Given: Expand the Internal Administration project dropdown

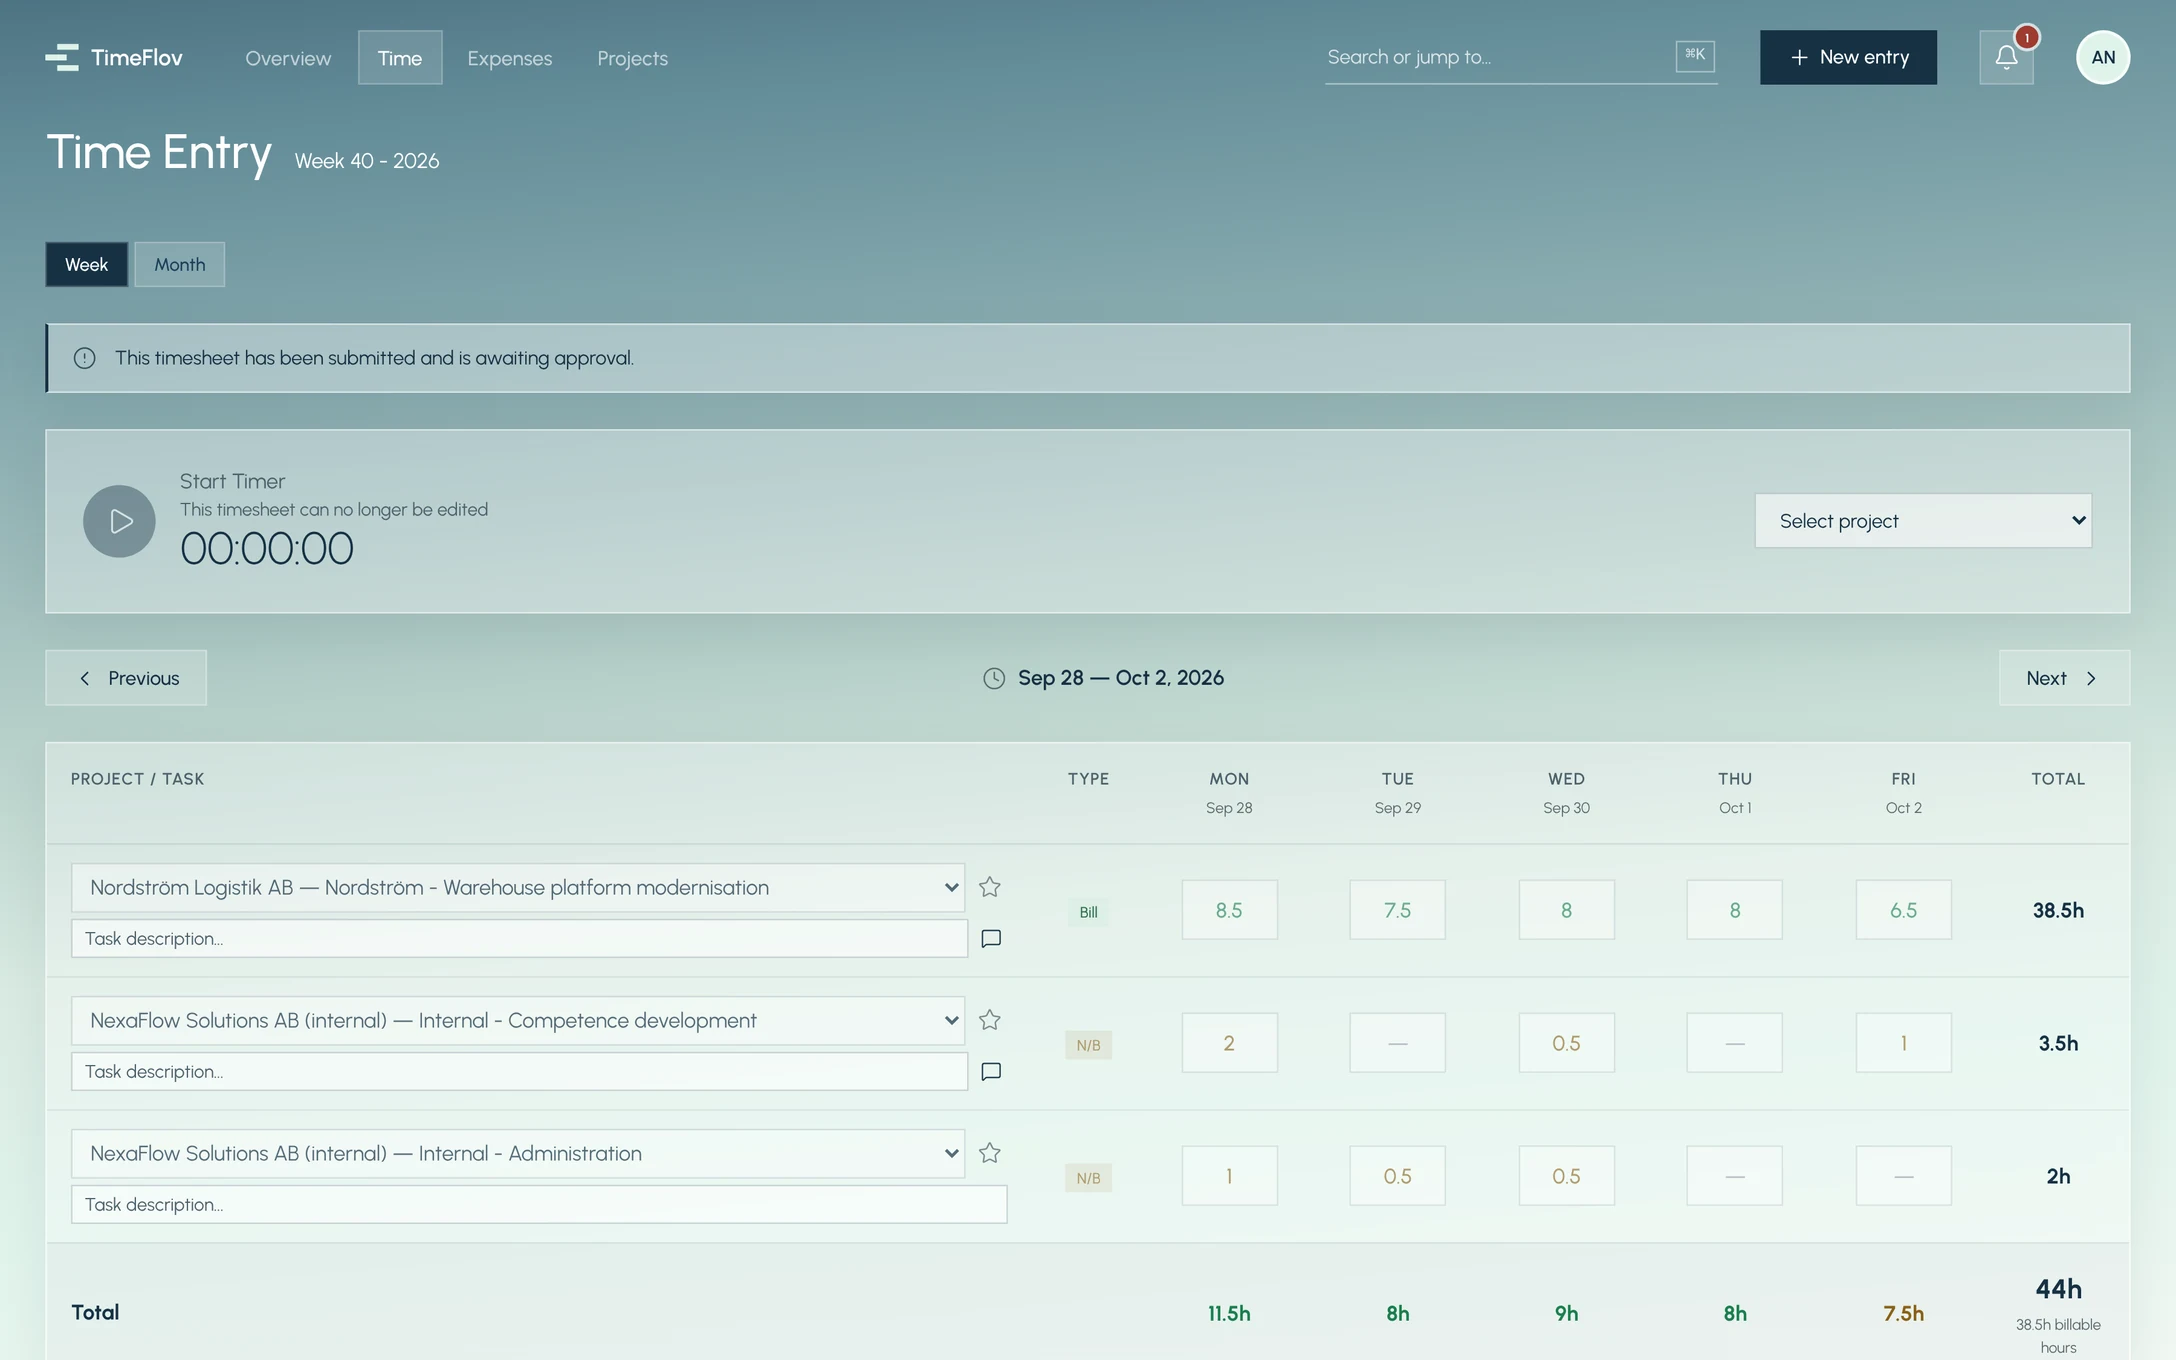Looking at the screenshot, I should (518, 1154).
